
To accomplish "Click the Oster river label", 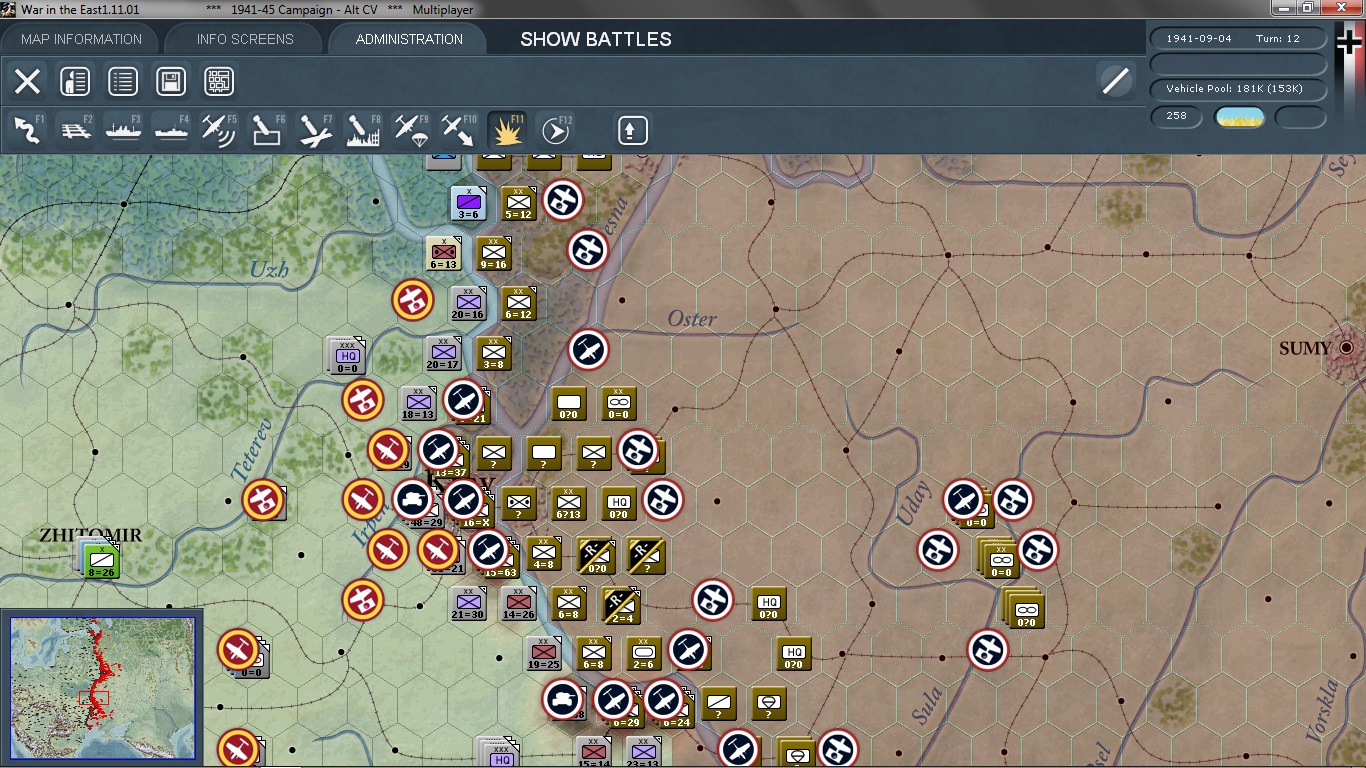I will (x=692, y=319).
